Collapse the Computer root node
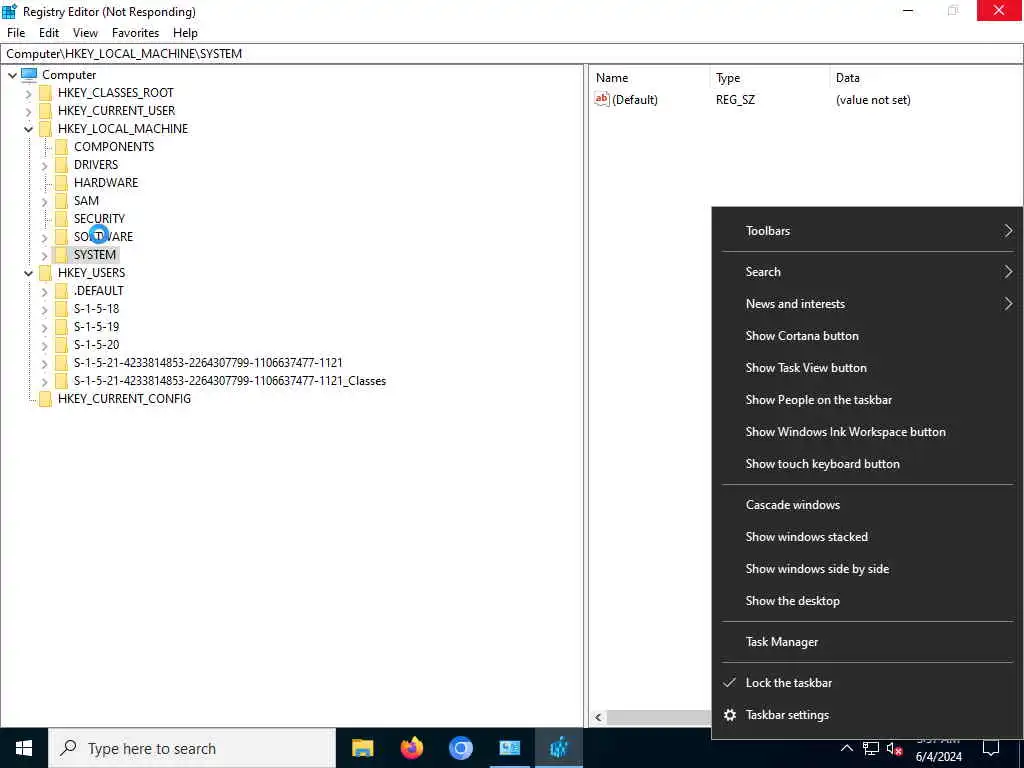1024x768 pixels. 12,75
